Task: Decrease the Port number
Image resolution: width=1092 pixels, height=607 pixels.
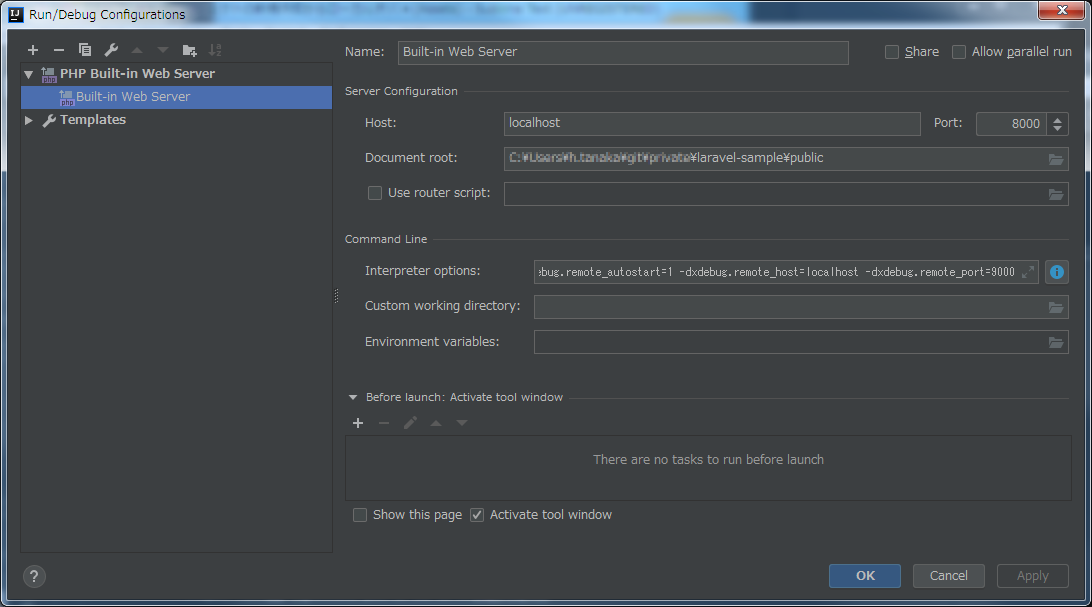Action: pyautogui.click(x=1057, y=129)
